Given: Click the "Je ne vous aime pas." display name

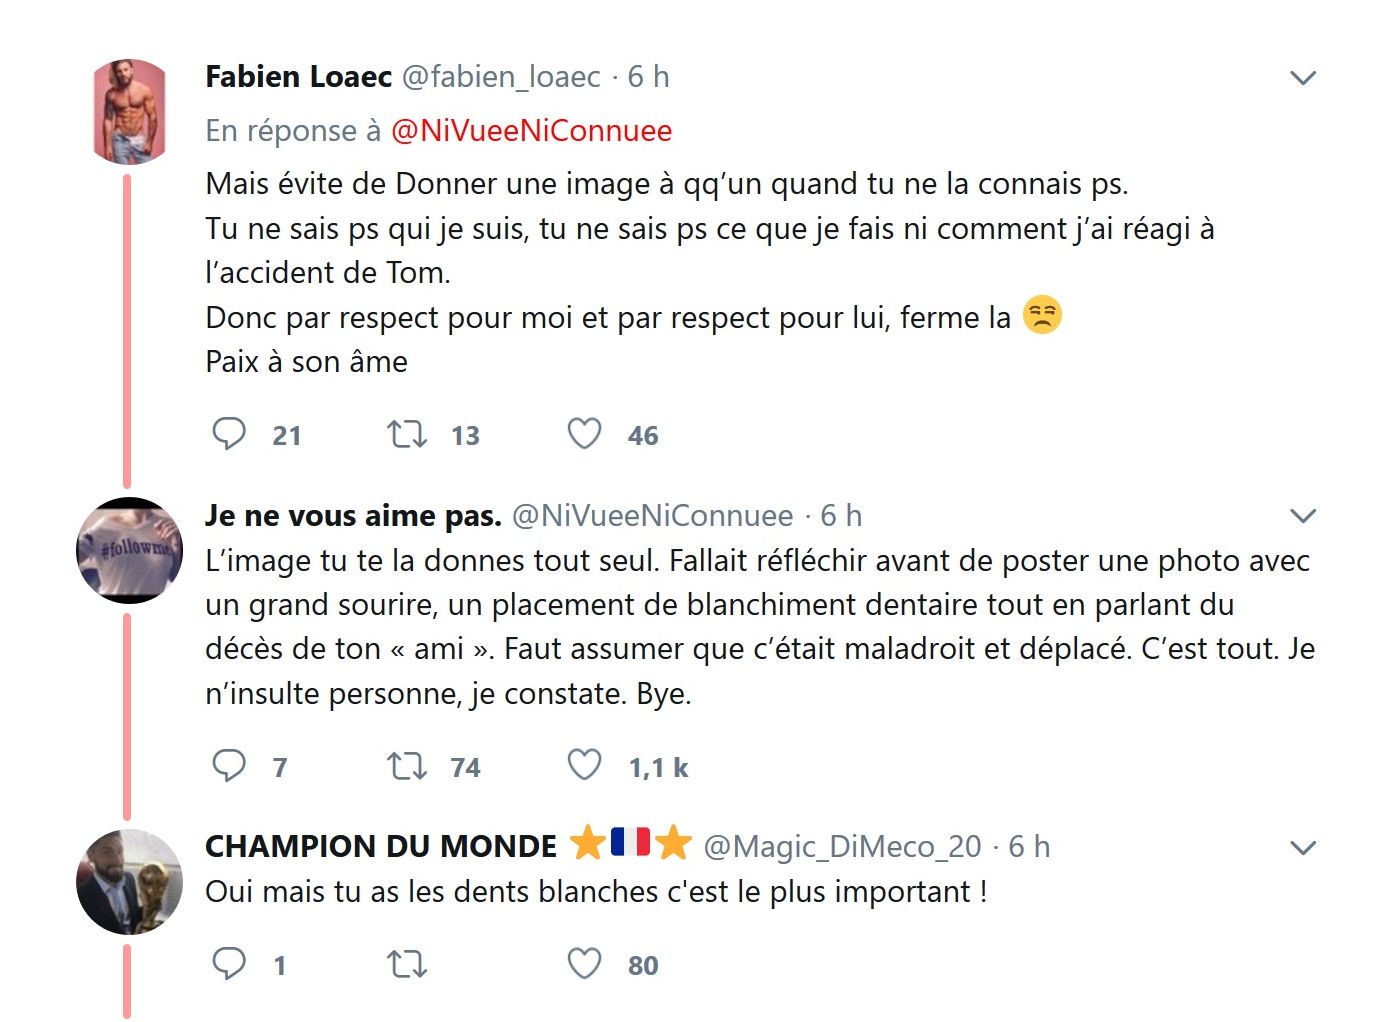Looking at the screenshot, I should point(353,516).
